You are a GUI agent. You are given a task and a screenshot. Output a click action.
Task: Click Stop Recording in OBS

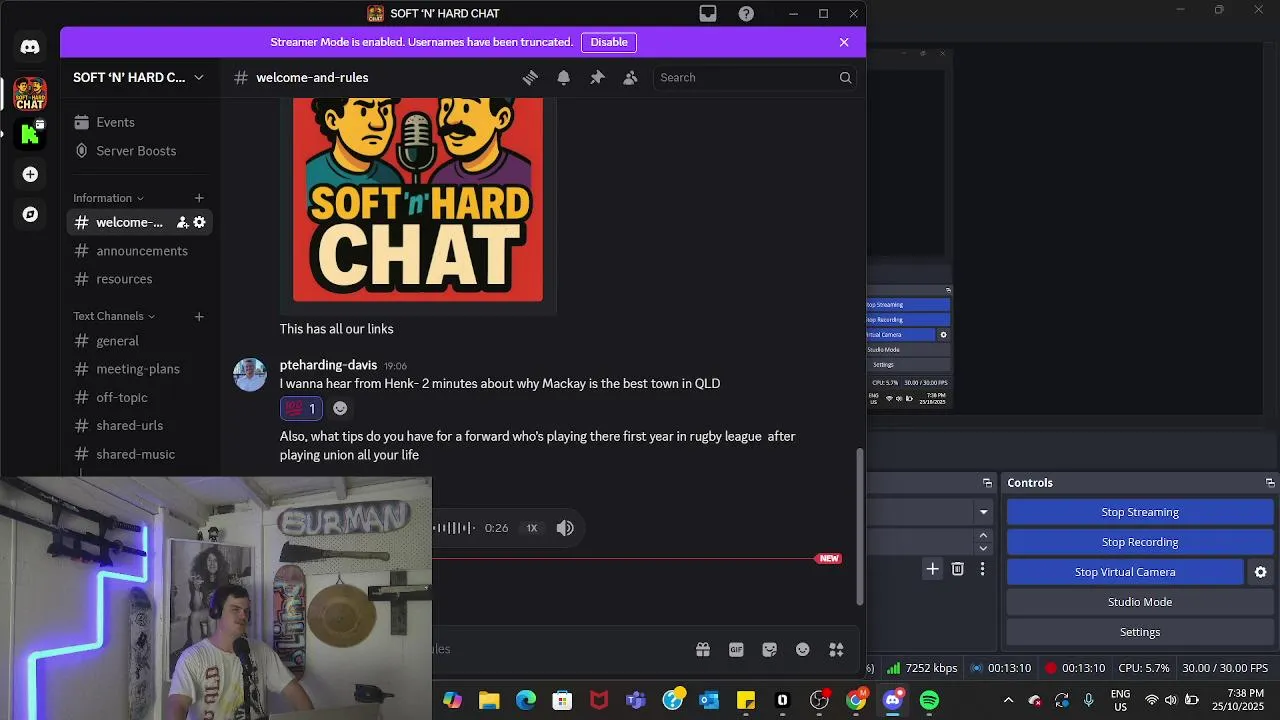(x=1140, y=542)
